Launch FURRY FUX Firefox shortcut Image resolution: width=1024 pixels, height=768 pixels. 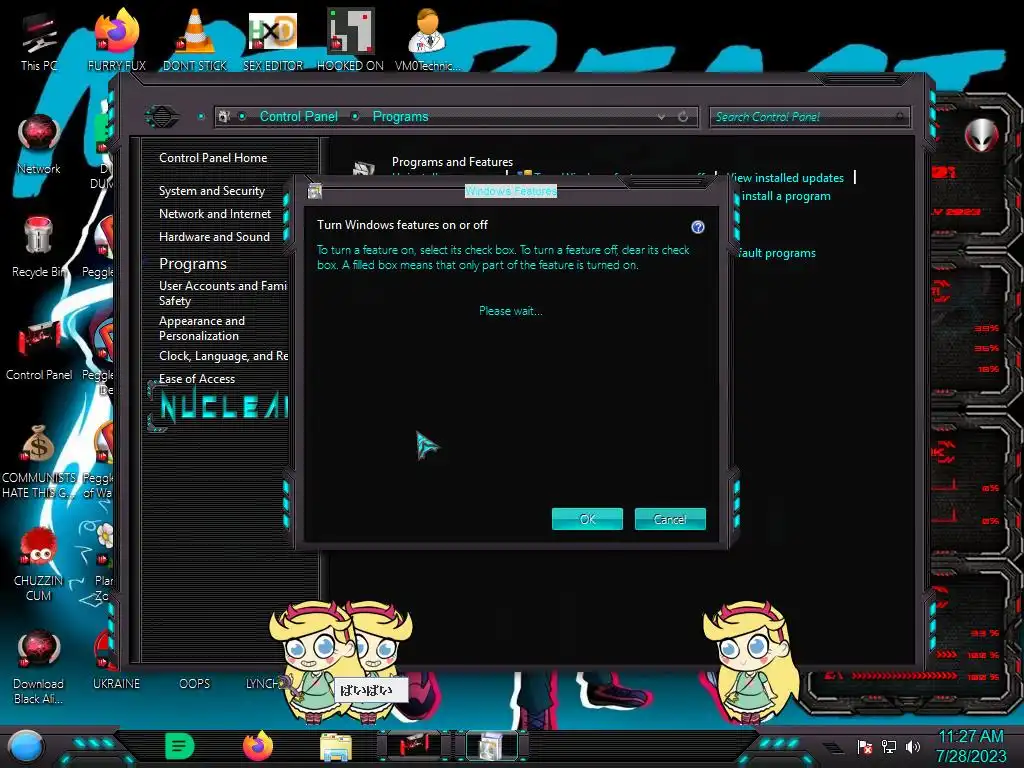[x=117, y=40]
